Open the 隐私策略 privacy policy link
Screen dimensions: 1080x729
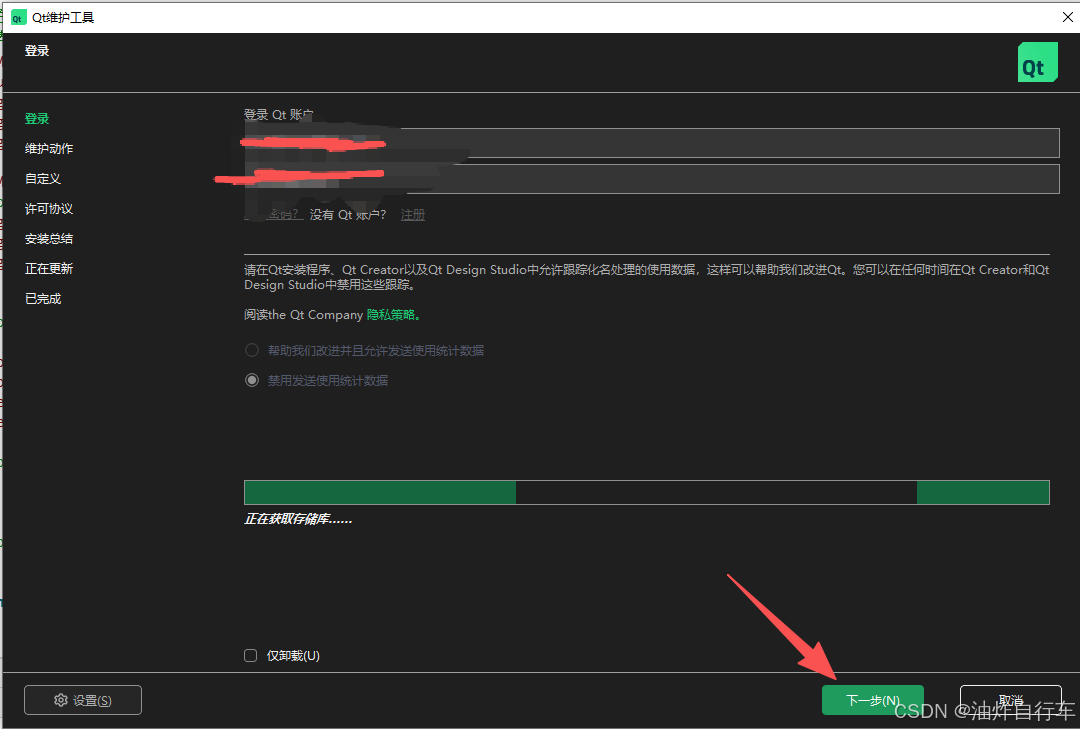(x=393, y=315)
